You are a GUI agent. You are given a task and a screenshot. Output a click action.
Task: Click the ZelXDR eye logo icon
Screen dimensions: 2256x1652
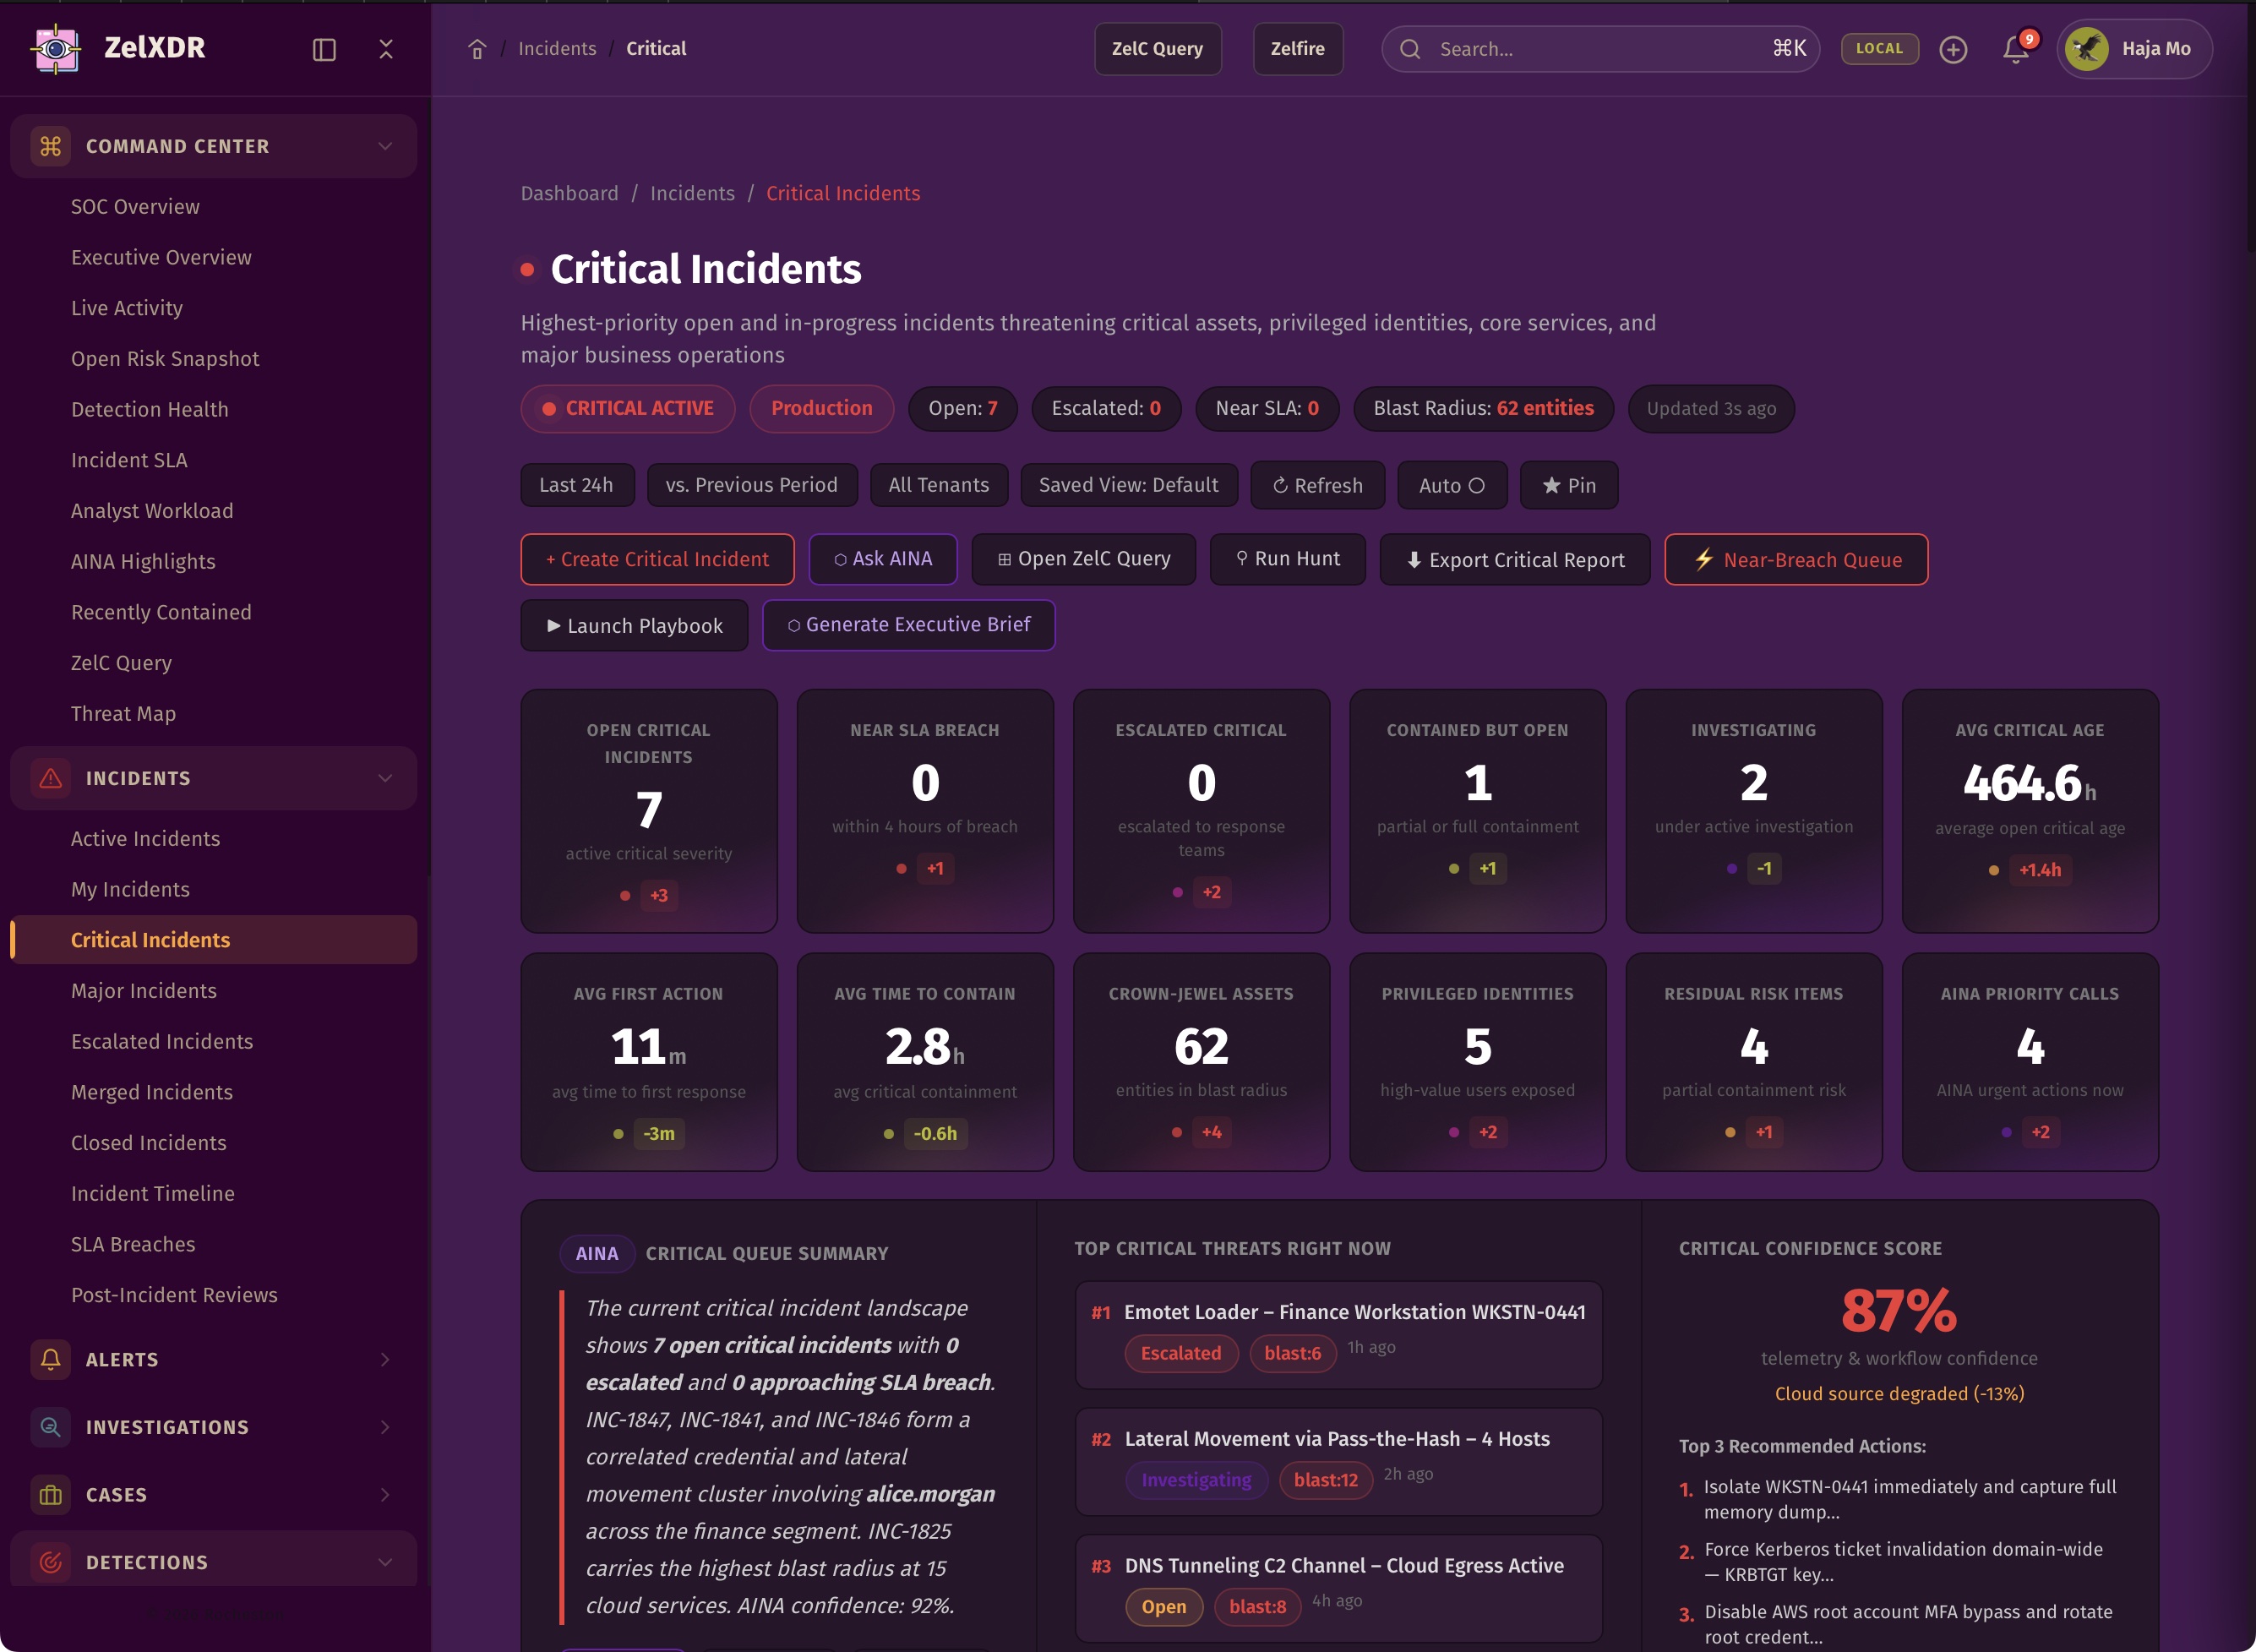(x=56, y=48)
